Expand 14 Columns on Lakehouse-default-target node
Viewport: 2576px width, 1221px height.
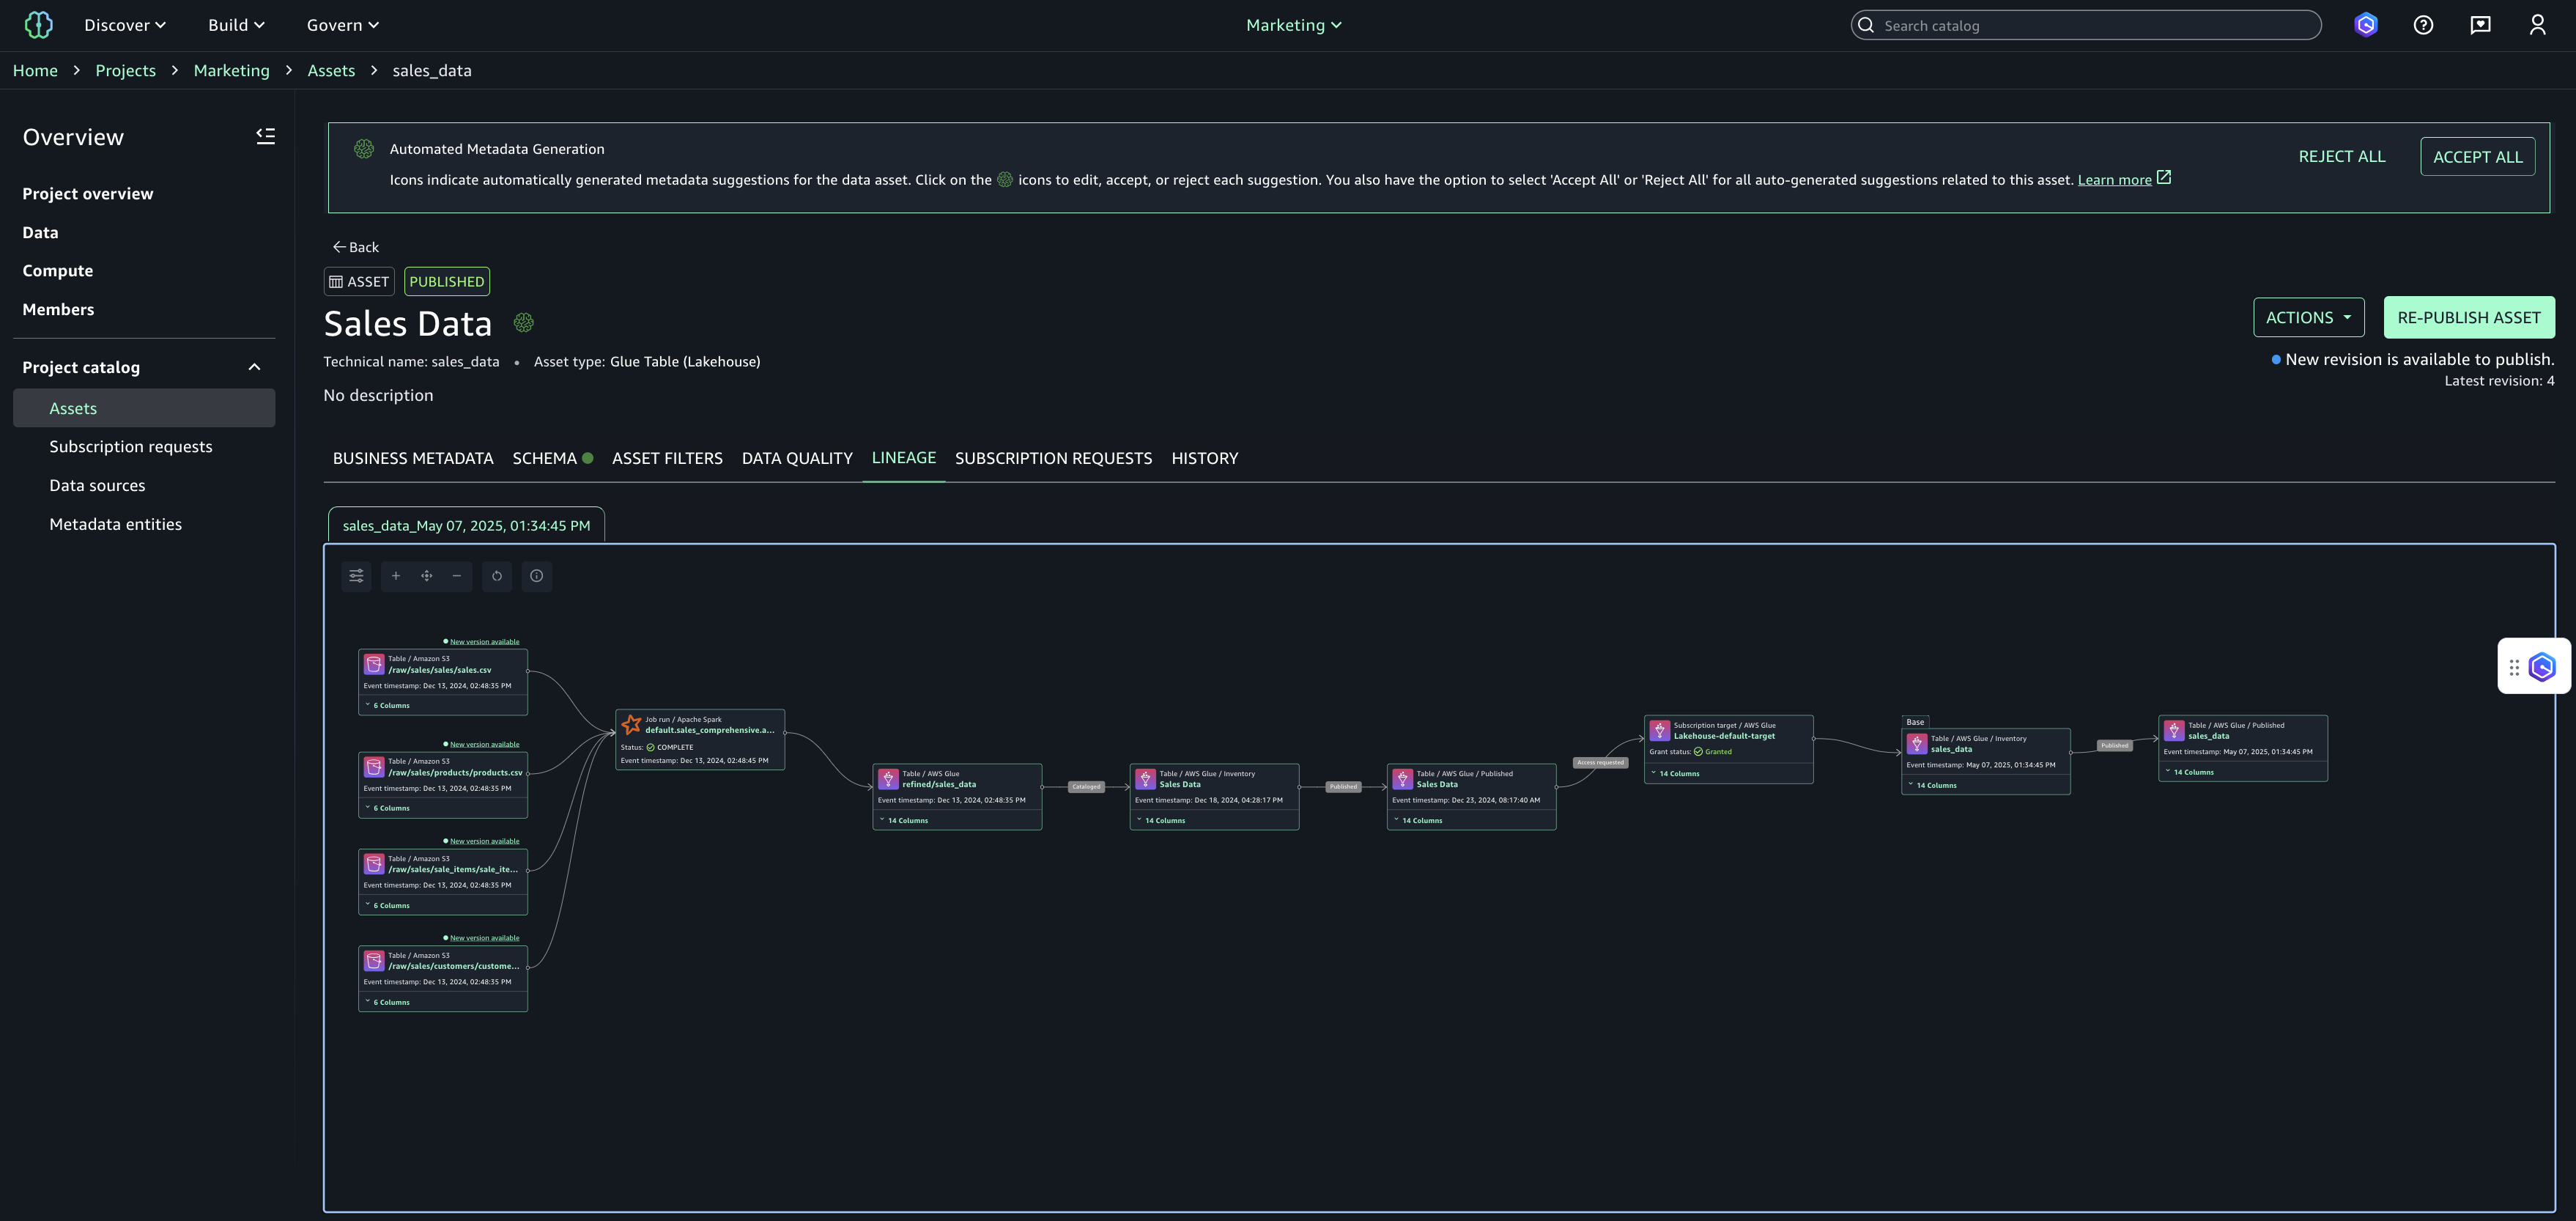[1675, 773]
